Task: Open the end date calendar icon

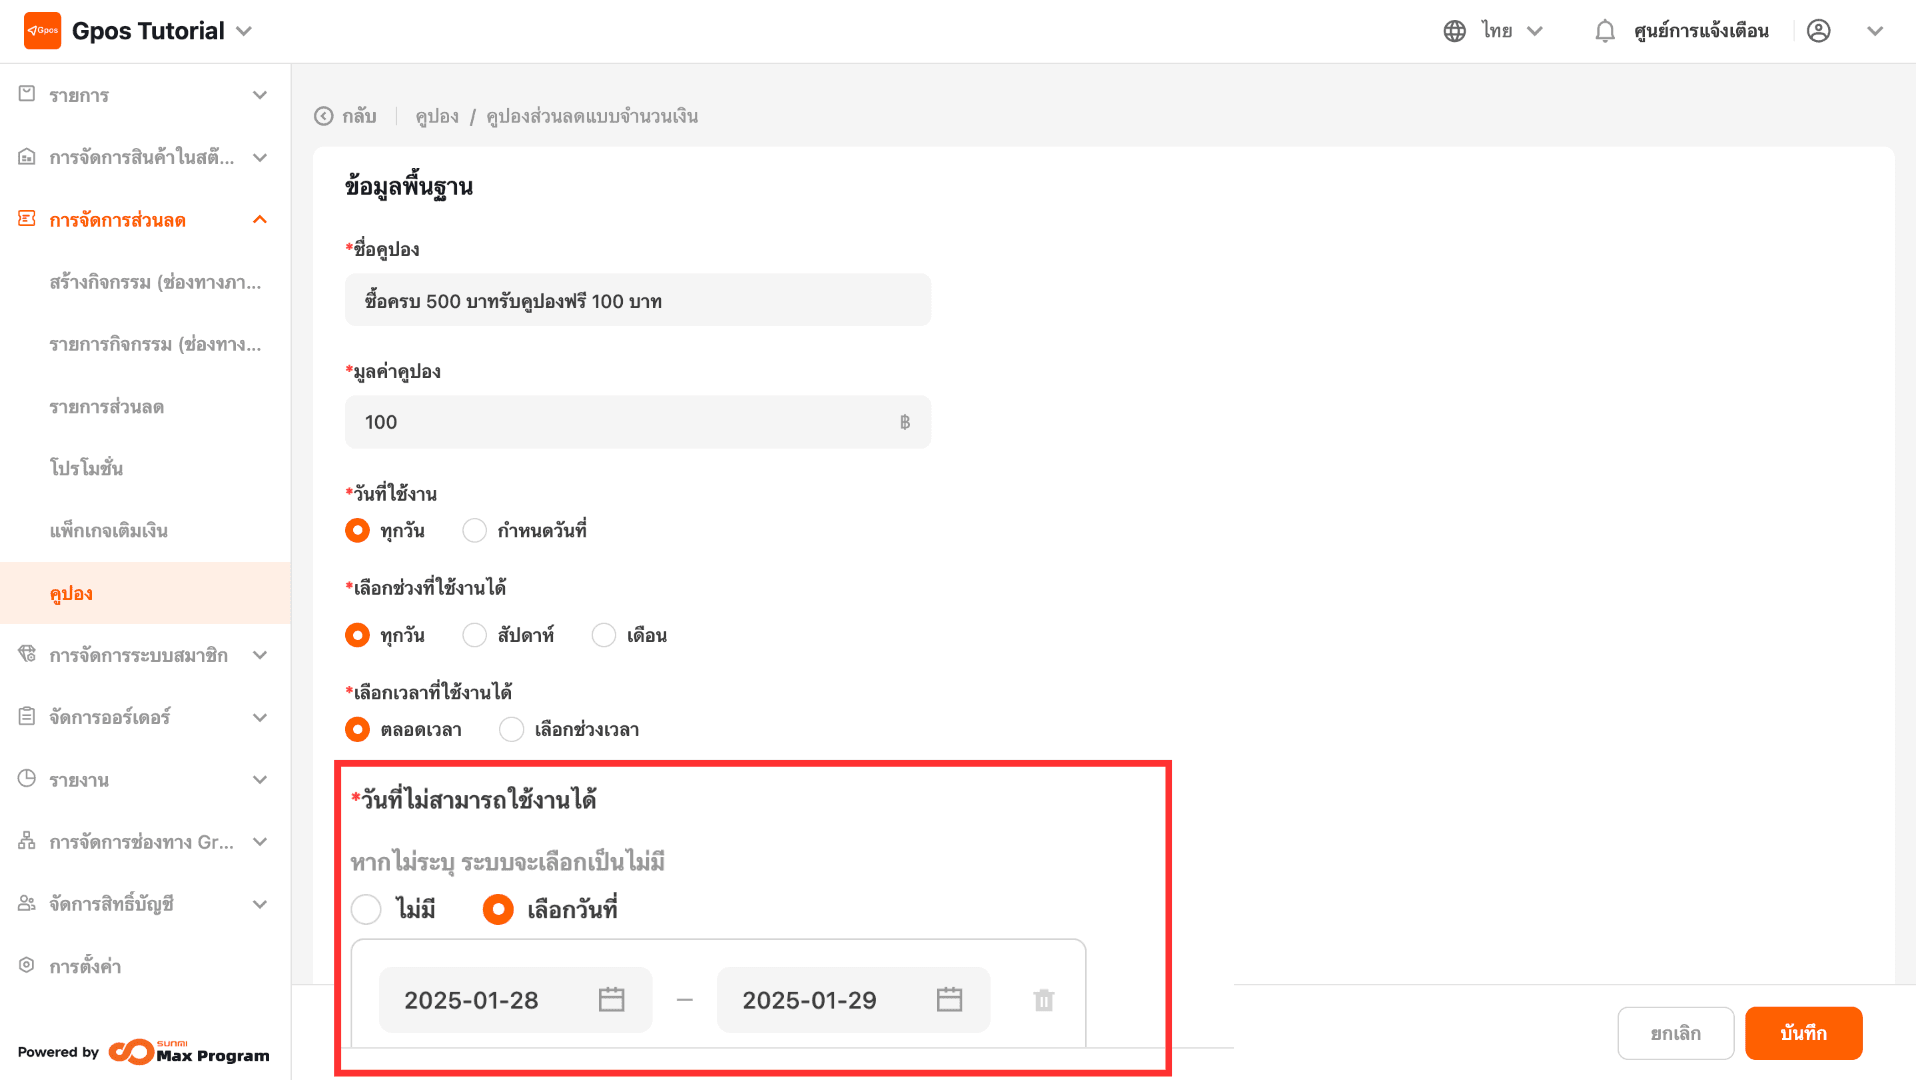Action: [x=949, y=1000]
